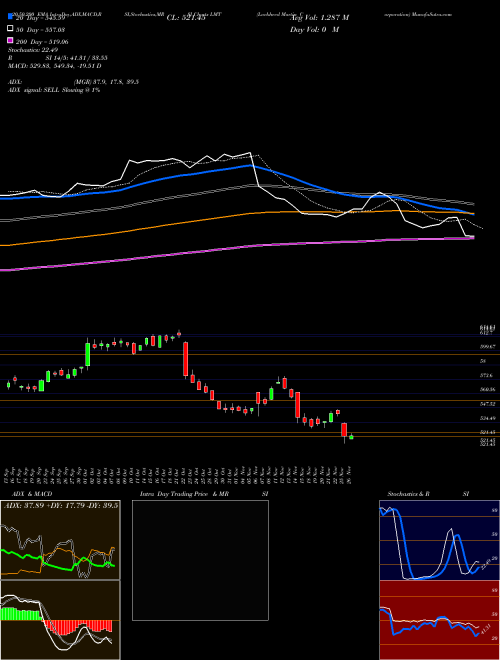Click the large red gap-down candle in October

[185, 359]
